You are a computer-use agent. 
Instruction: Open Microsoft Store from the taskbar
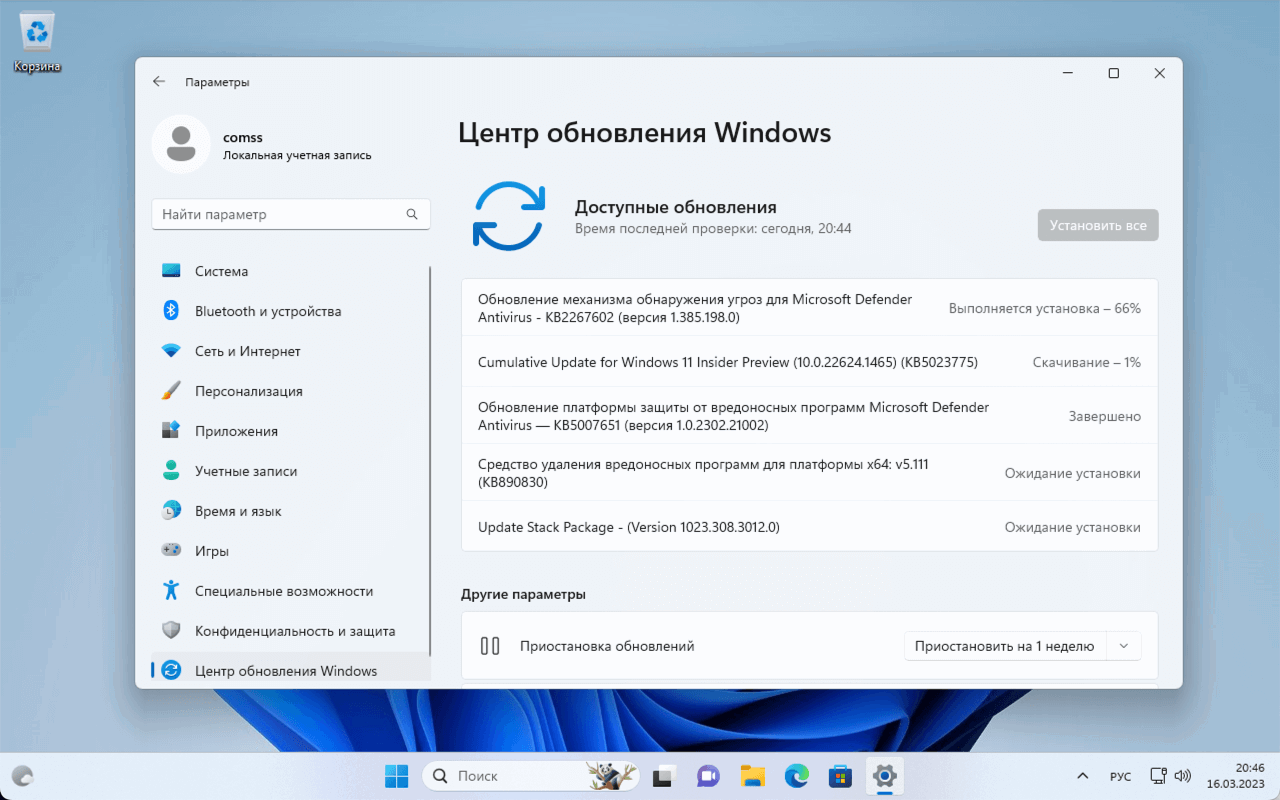[x=840, y=776]
